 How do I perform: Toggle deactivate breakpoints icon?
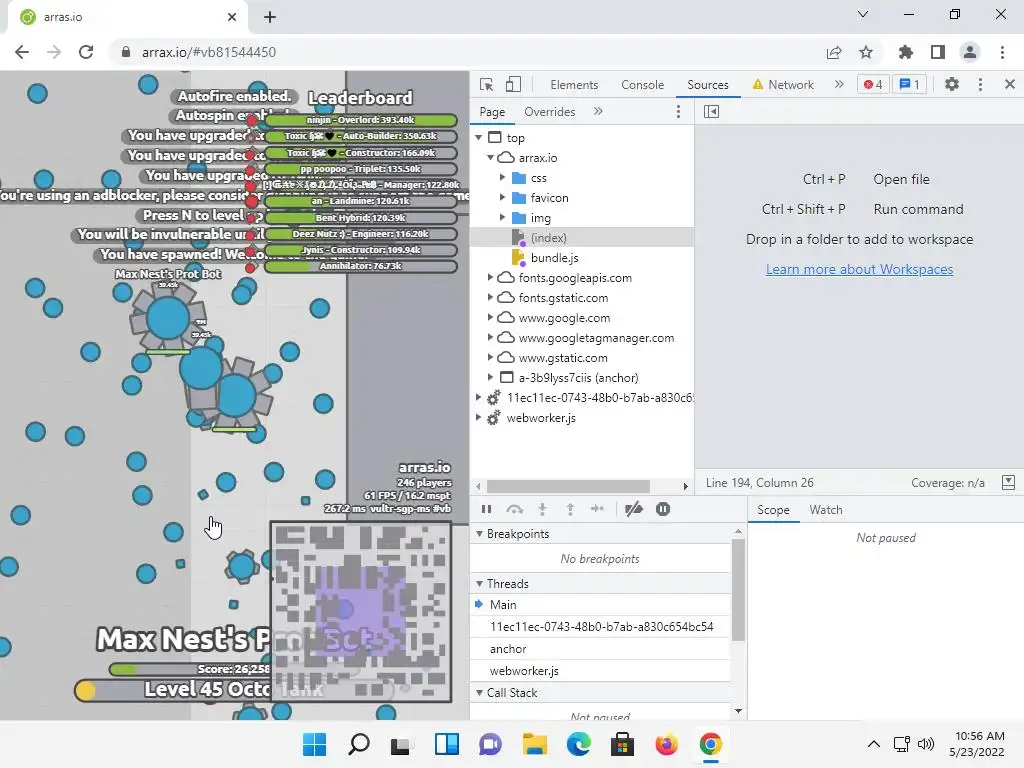click(633, 509)
